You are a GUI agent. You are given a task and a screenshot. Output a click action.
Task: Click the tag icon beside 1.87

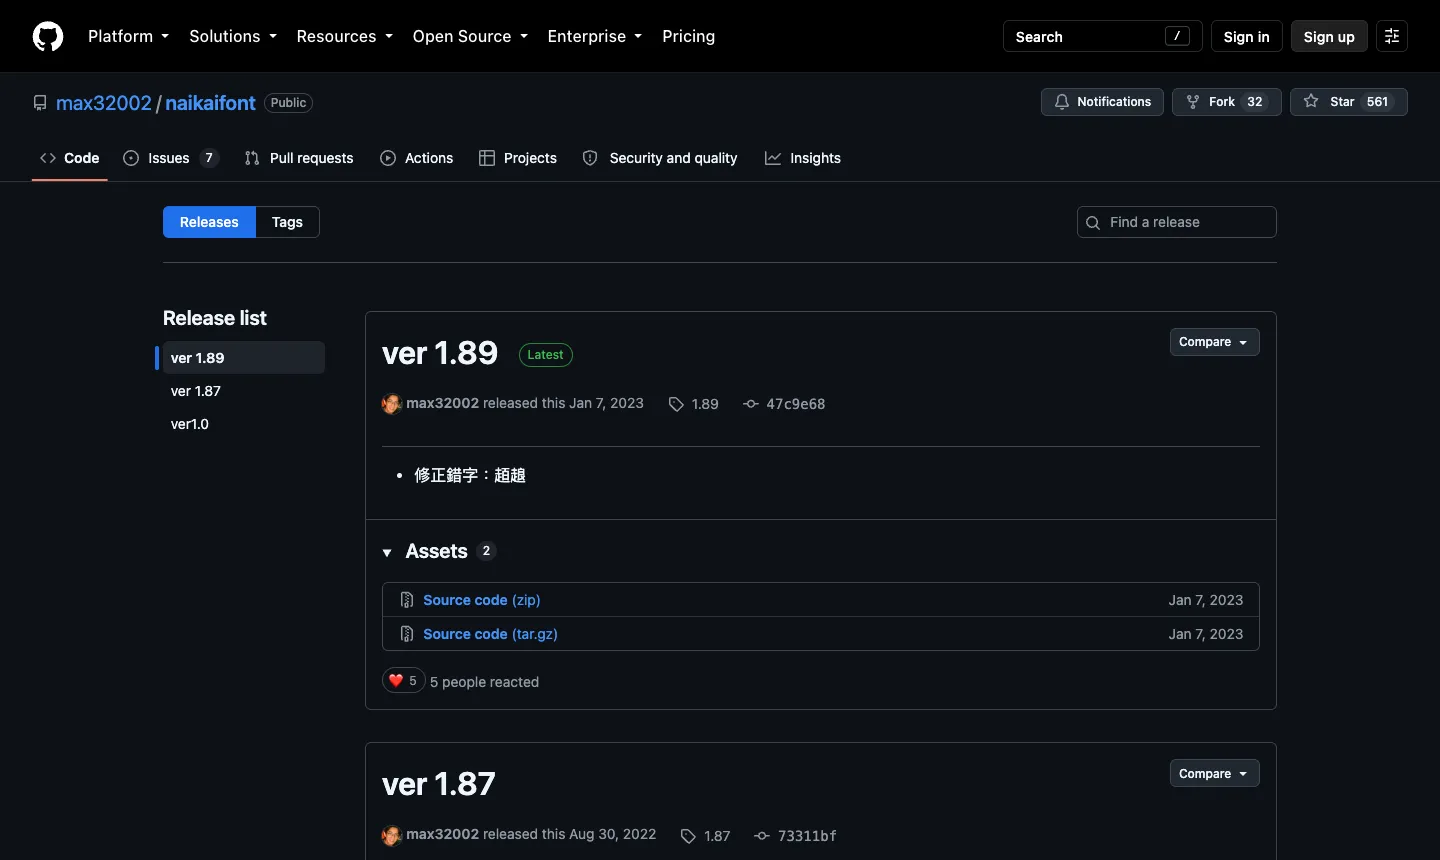(688, 836)
